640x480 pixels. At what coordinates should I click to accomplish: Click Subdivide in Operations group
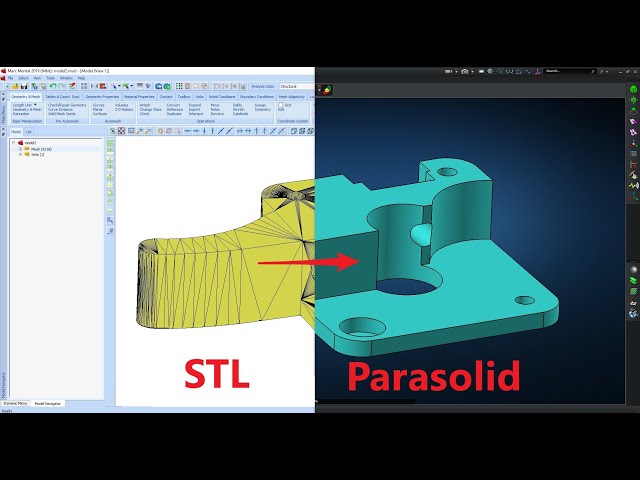pyautogui.click(x=240, y=114)
